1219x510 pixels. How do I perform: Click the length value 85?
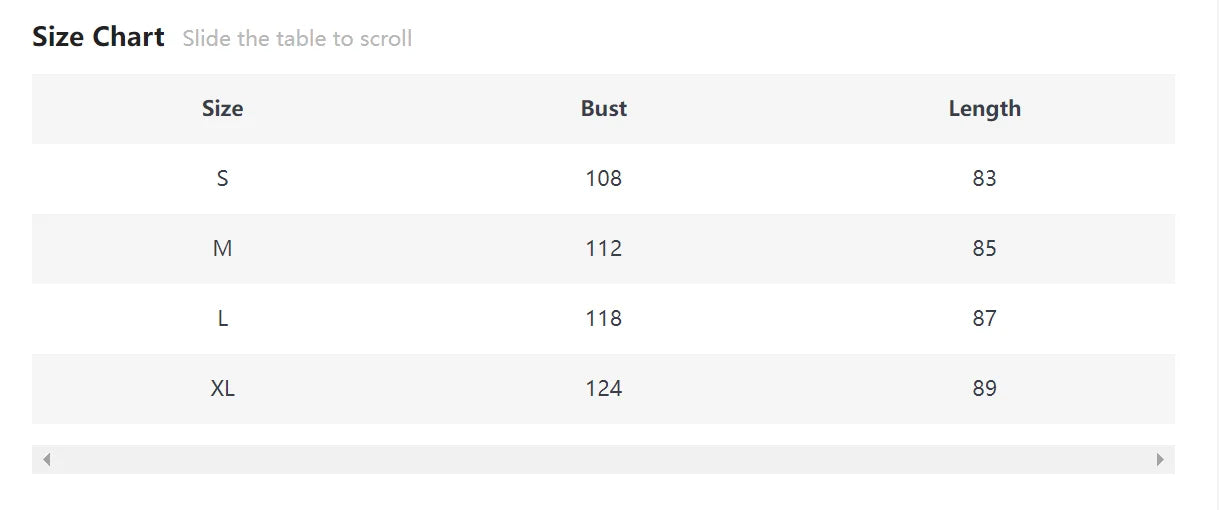click(985, 249)
